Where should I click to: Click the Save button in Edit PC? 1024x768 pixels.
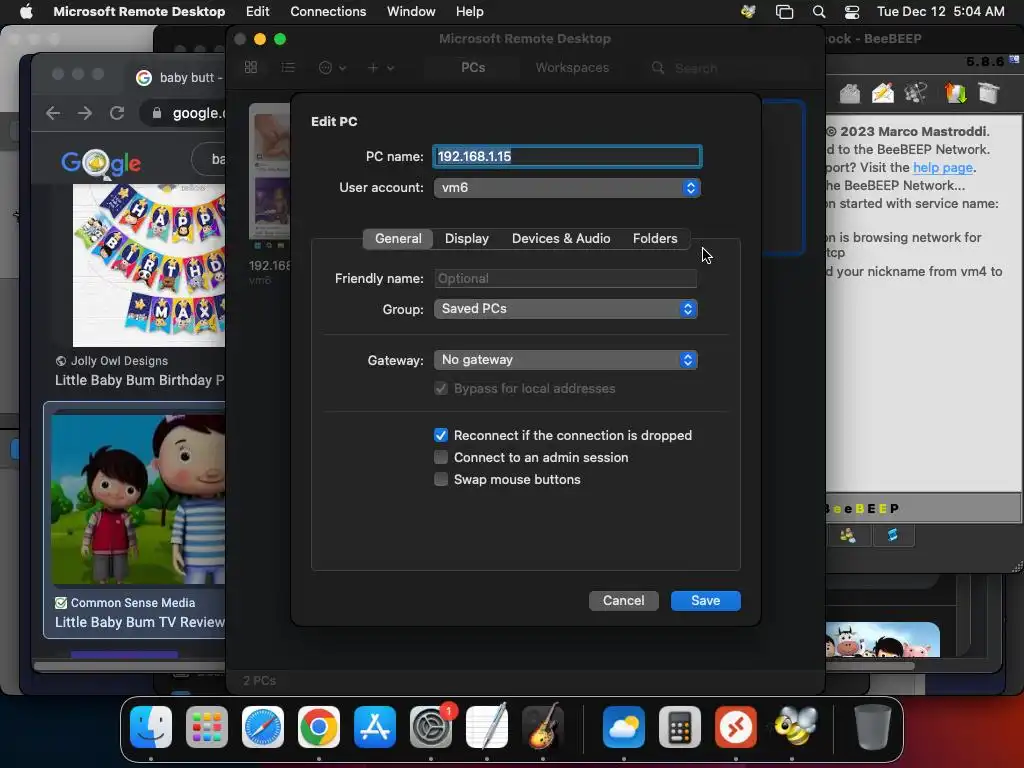[705, 600]
